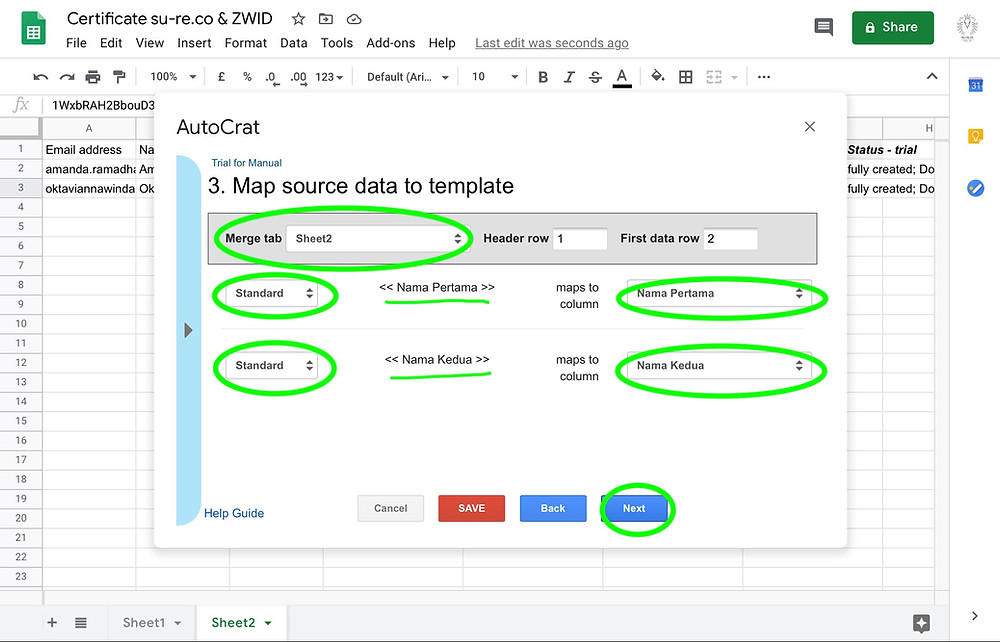The image size is (1000, 642).
Task: Toggle italic formatting
Action: pyautogui.click(x=569, y=77)
